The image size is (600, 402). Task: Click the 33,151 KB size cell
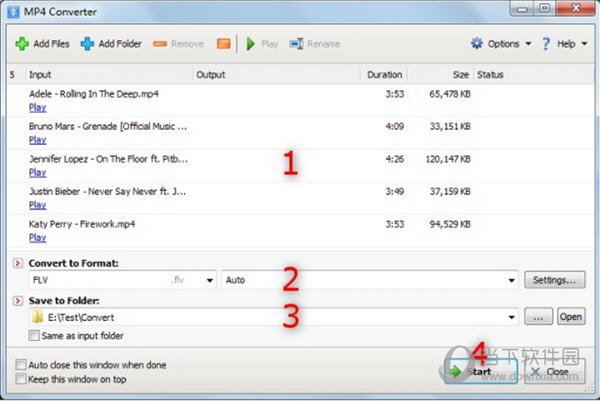tap(450, 127)
